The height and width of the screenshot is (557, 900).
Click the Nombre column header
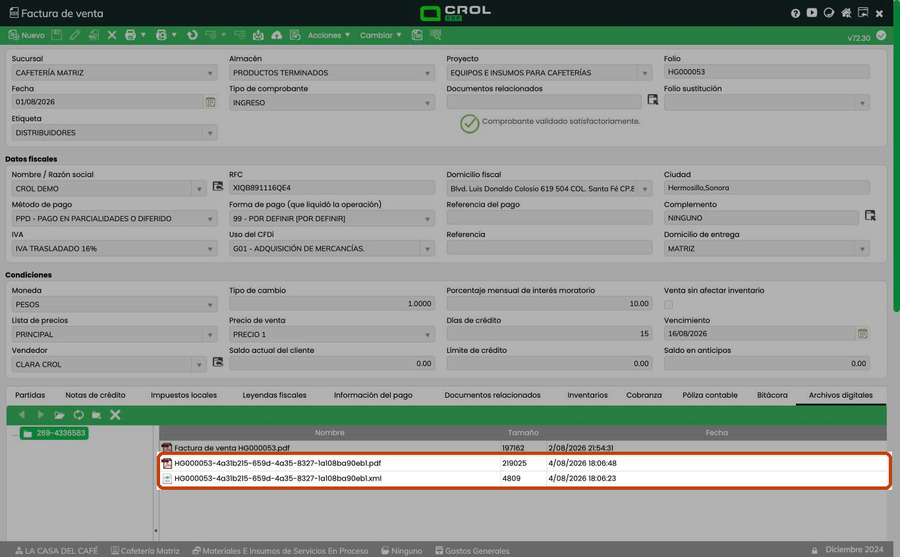point(329,432)
